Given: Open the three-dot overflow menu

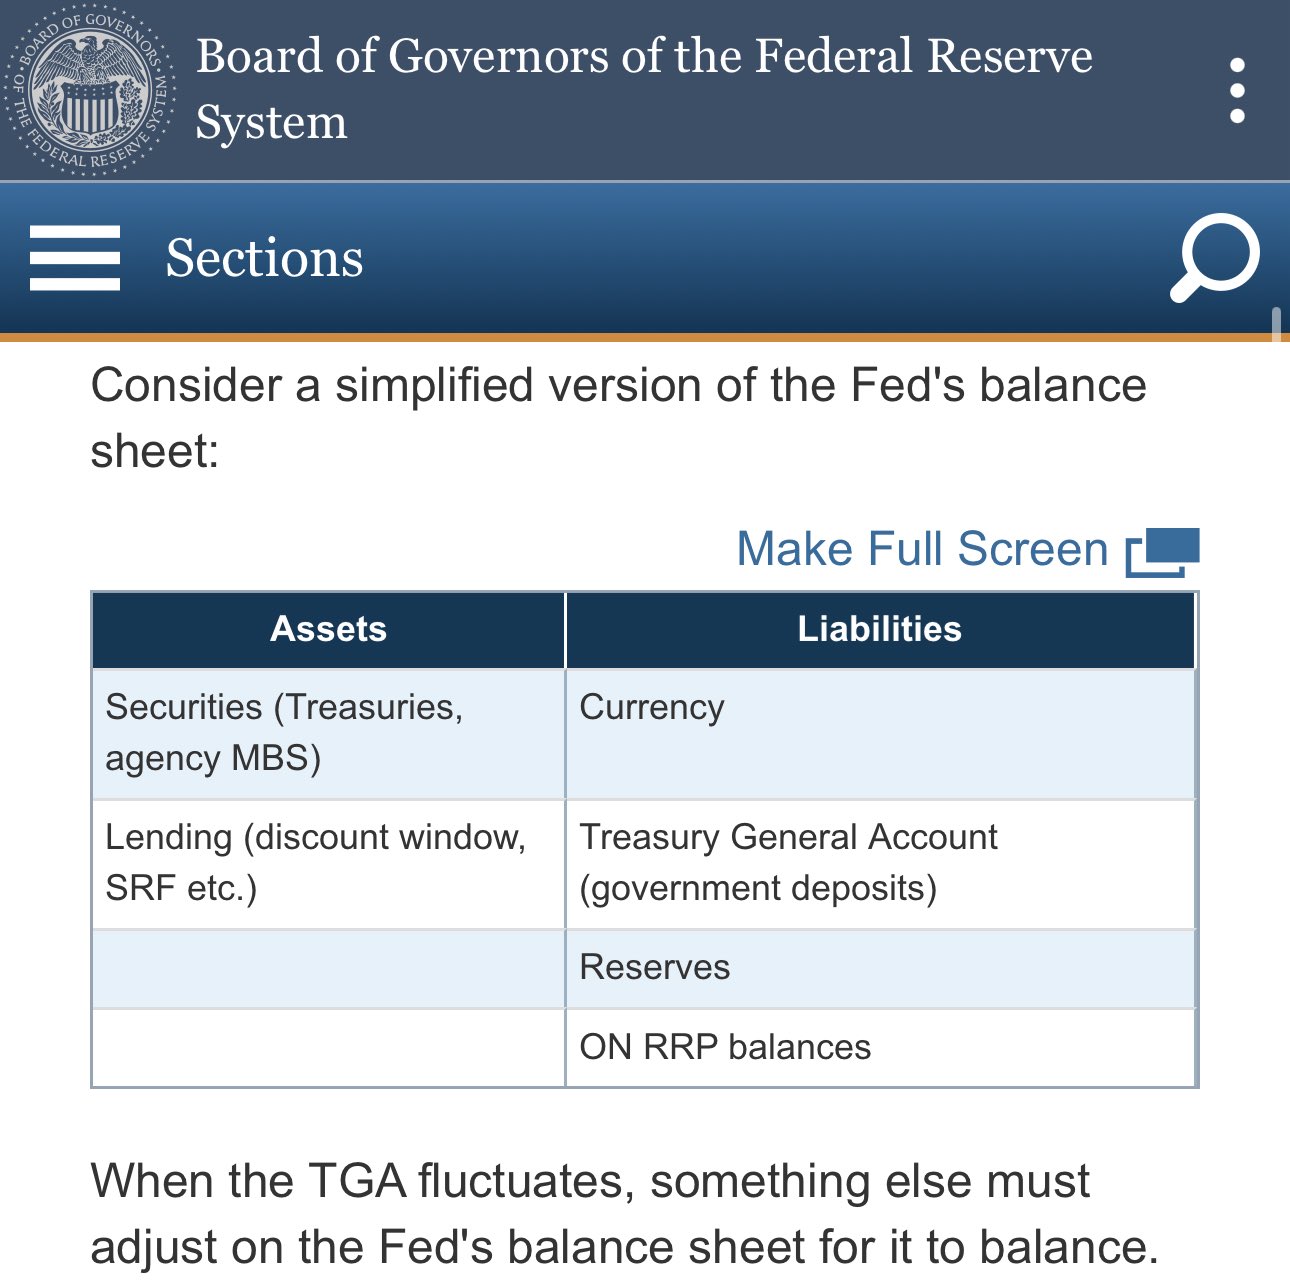Looking at the screenshot, I should (x=1237, y=90).
